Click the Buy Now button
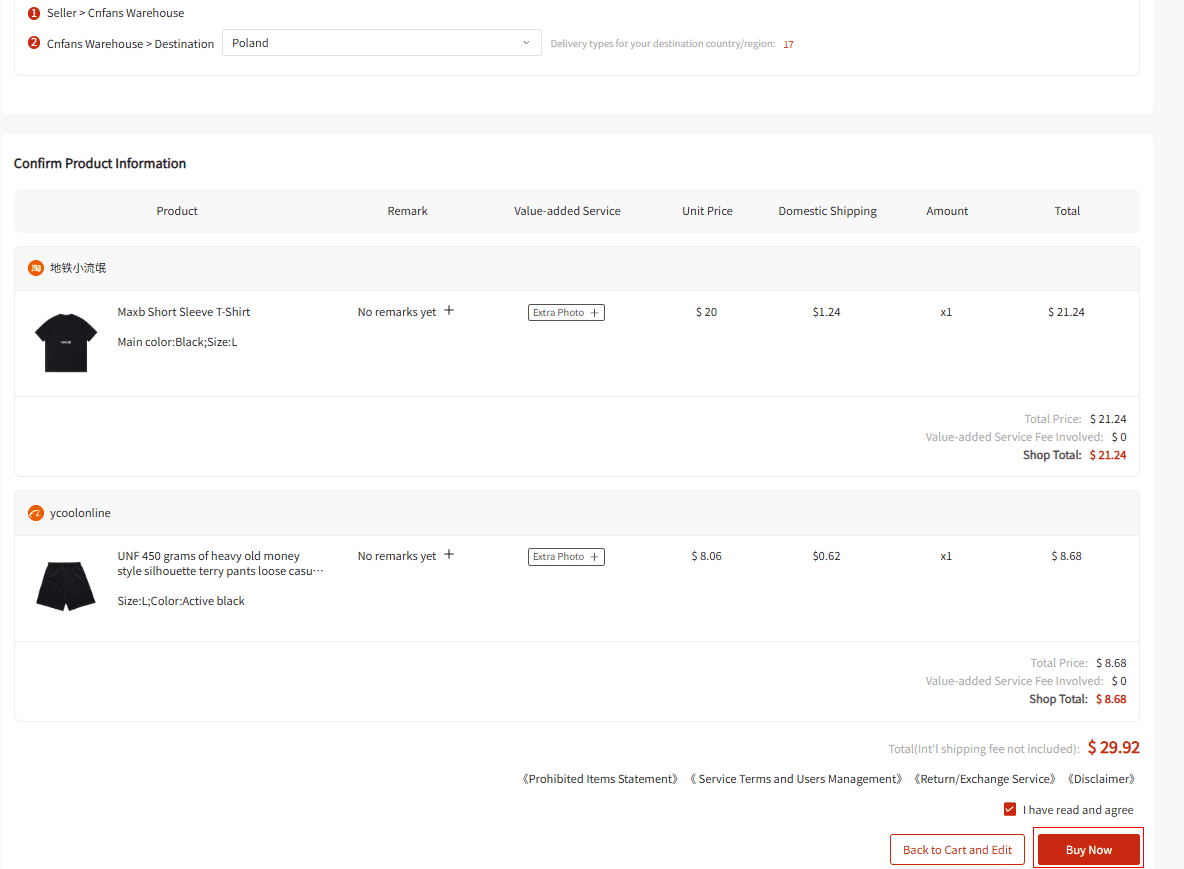 coord(1088,850)
